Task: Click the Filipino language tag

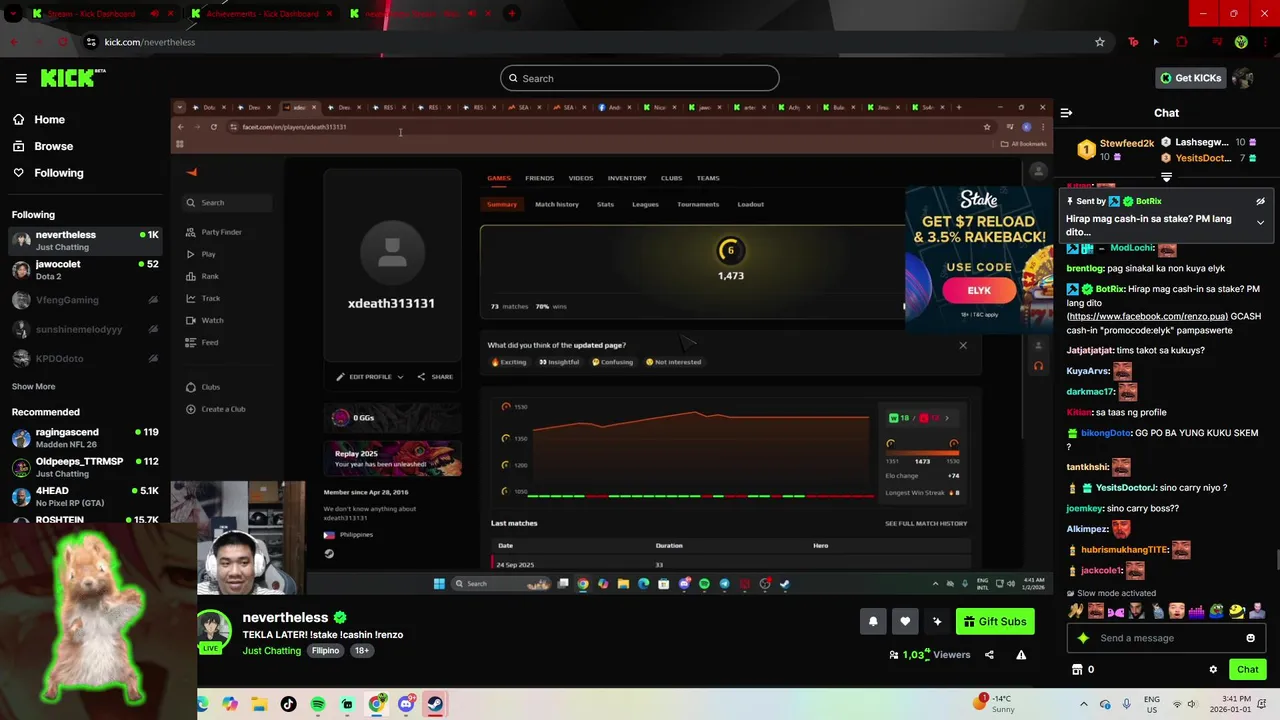Action: [325, 650]
